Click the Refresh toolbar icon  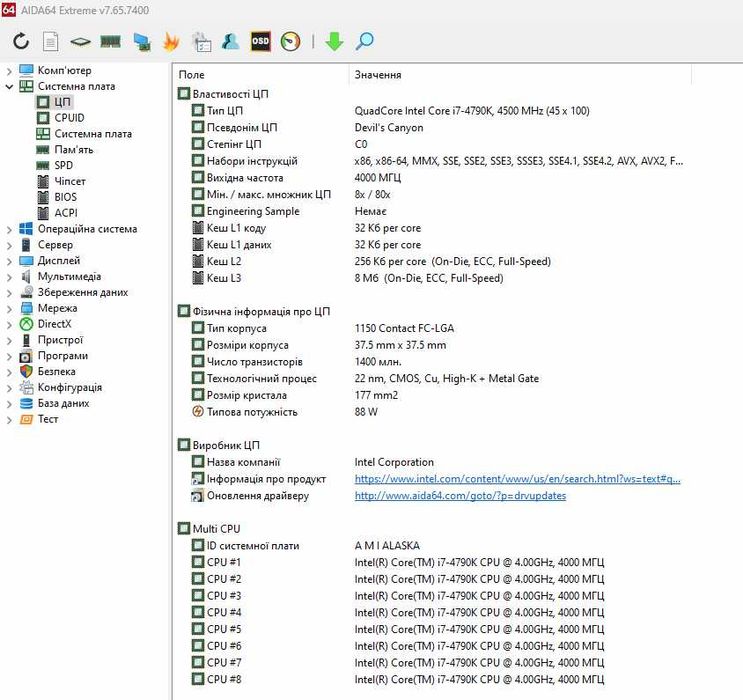click(21, 41)
